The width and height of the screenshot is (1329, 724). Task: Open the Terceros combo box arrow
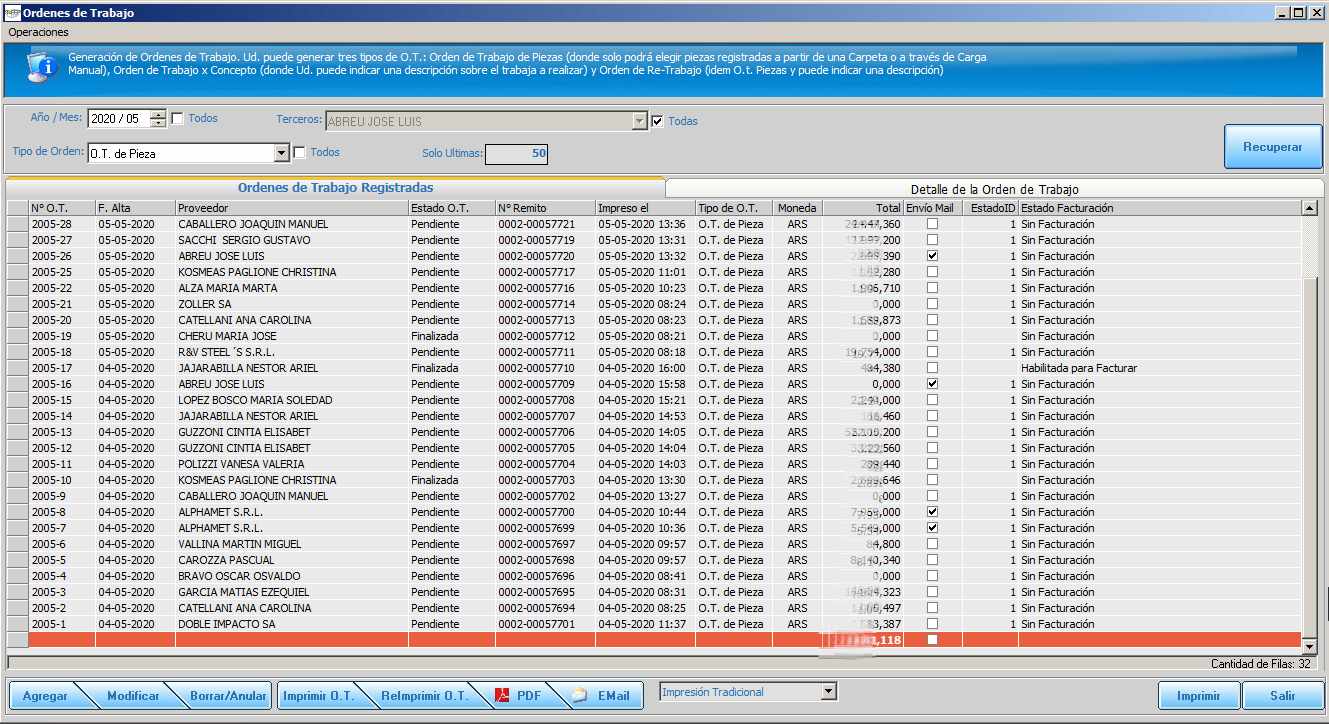click(640, 122)
